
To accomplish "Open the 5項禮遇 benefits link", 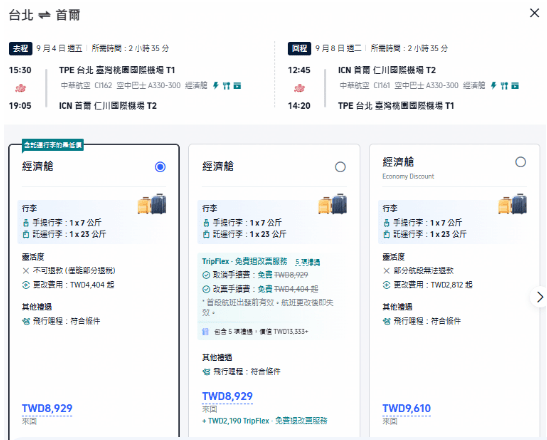I will click(x=307, y=262).
